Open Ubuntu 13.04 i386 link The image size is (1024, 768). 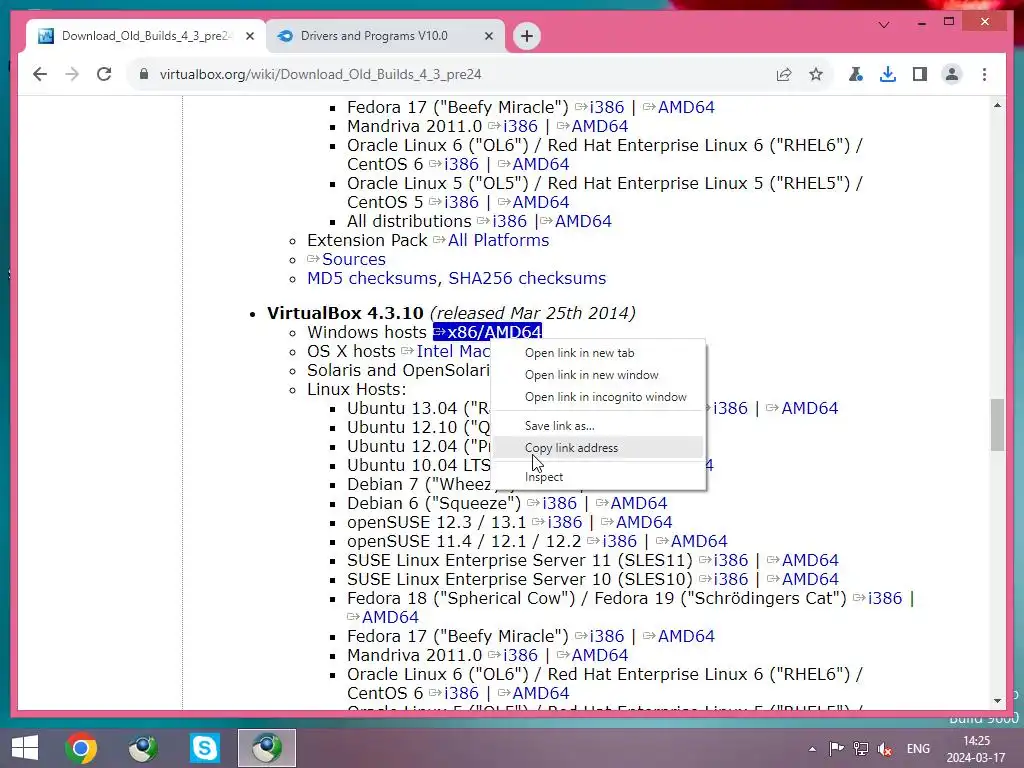coord(730,408)
